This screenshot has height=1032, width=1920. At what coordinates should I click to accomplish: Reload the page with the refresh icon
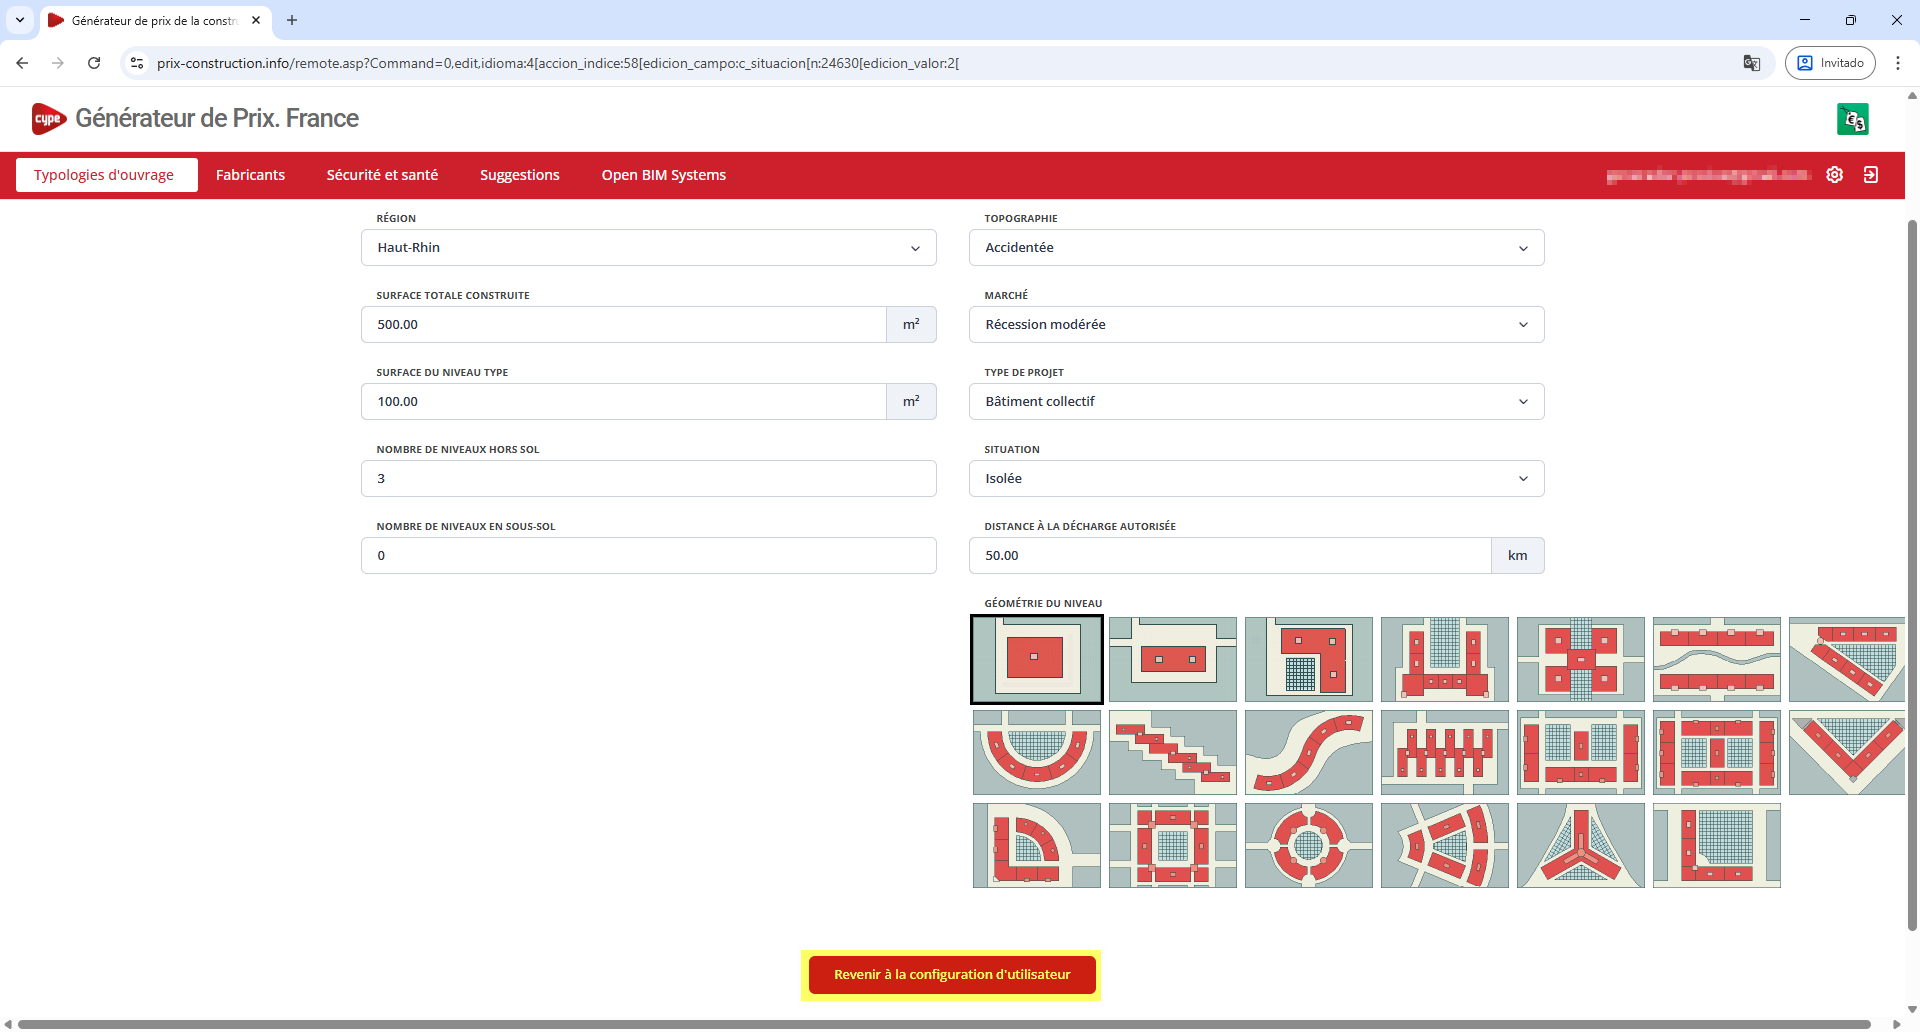click(x=94, y=63)
